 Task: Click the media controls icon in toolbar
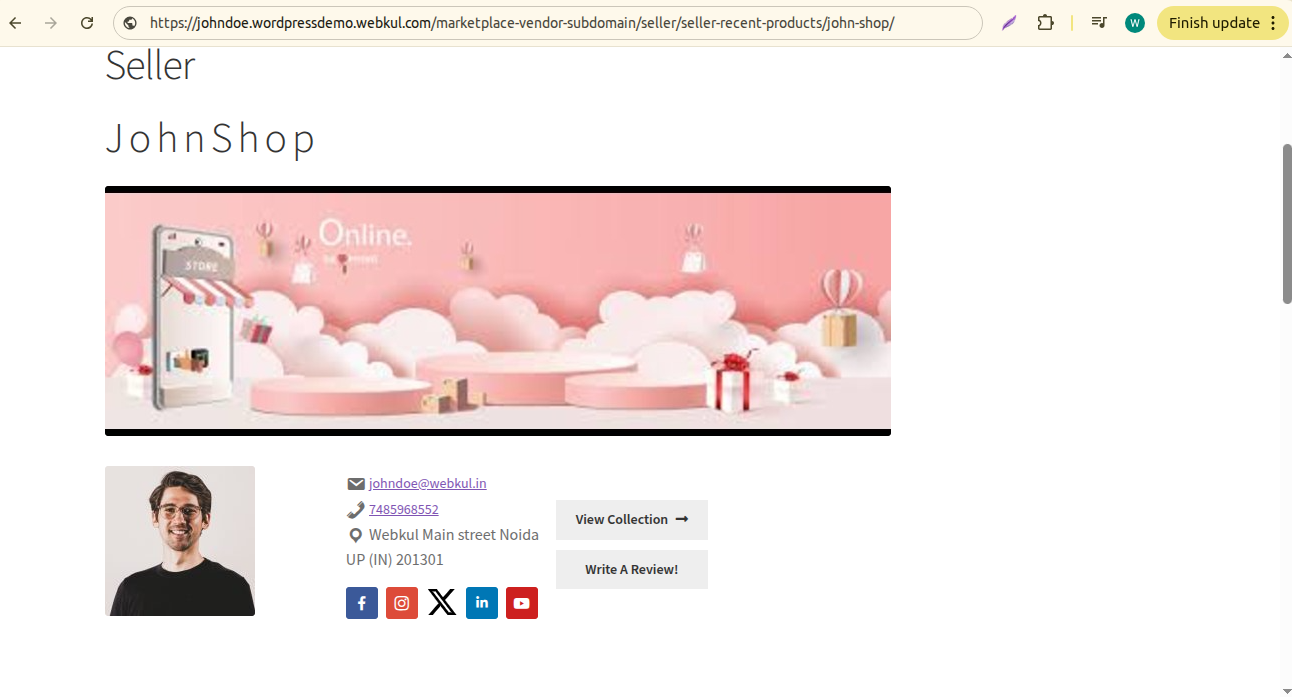(x=1099, y=22)
